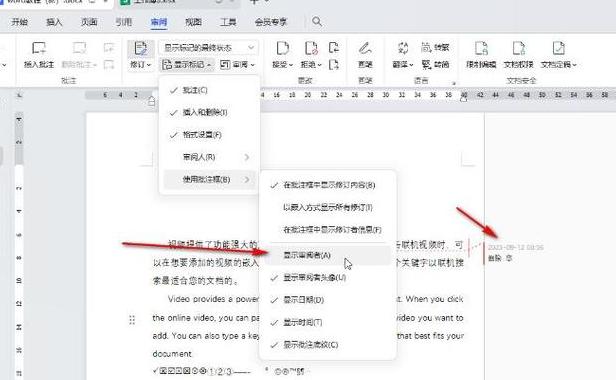
Task: Toggle 显示批注底纹(C) option
Action: (x=328, y=345)
